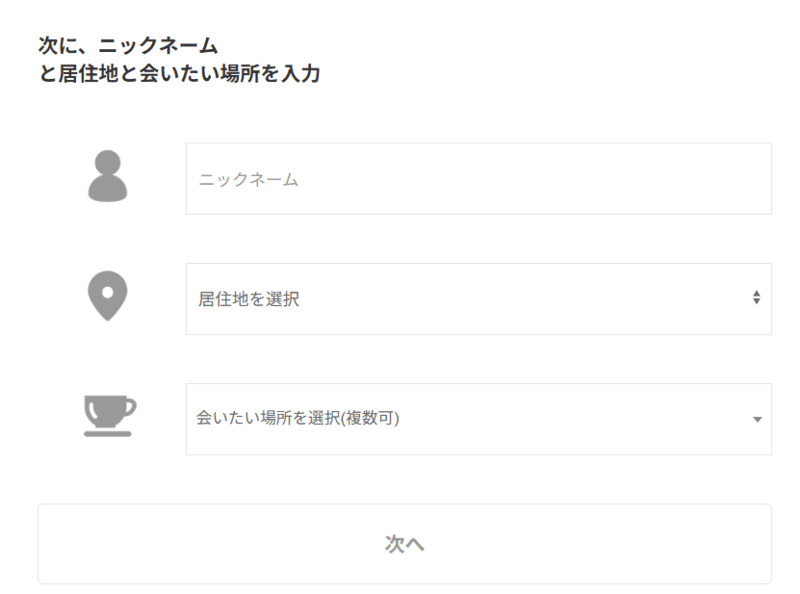Expand residence list via its arrow stepper
This screenshot has width=800, height=594.
(757, 297)
